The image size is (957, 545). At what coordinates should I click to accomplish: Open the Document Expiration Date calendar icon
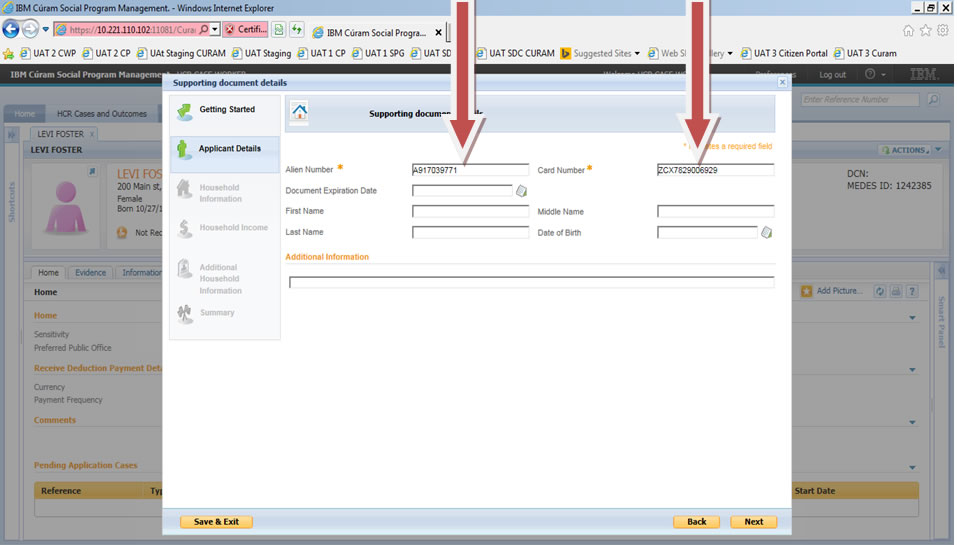pyautogui.click(x=521, y=191)
